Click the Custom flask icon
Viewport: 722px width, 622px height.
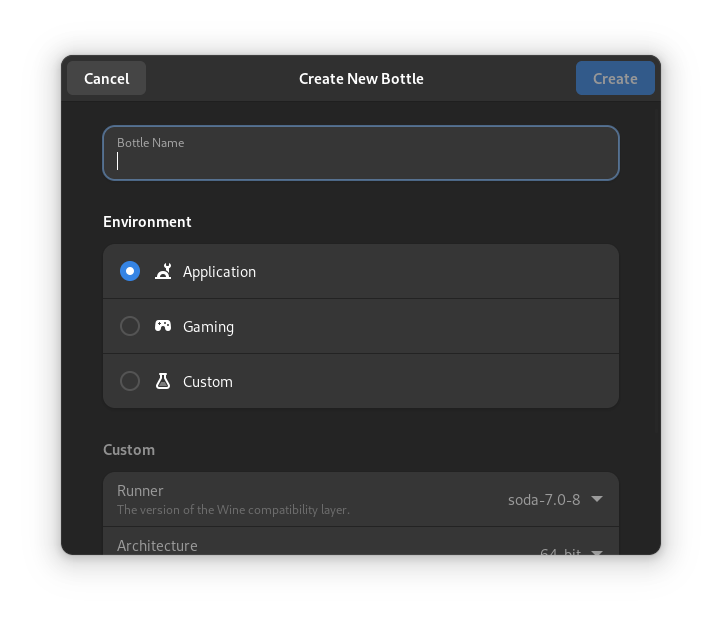coord(163,381)
